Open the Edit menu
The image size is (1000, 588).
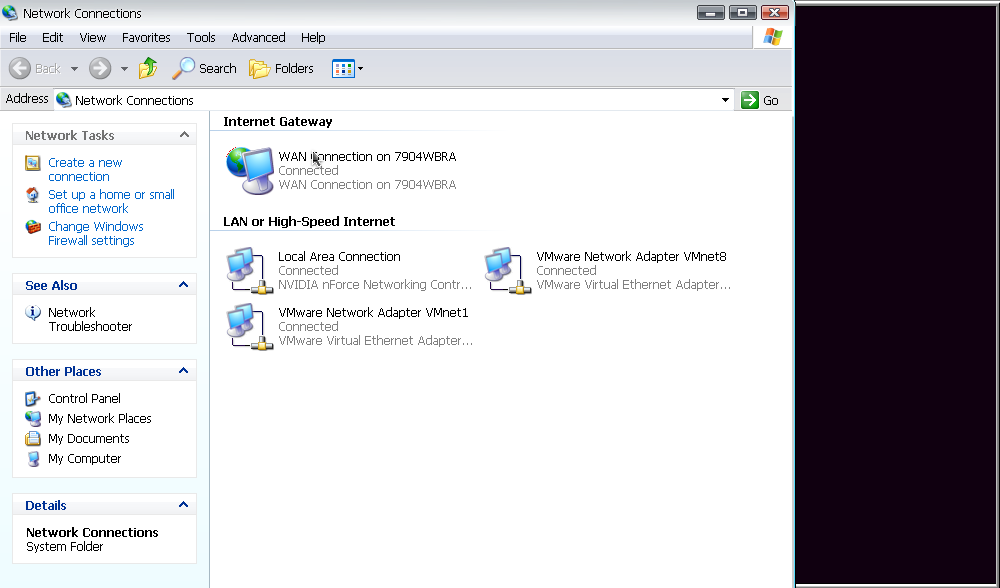(52, 38)
